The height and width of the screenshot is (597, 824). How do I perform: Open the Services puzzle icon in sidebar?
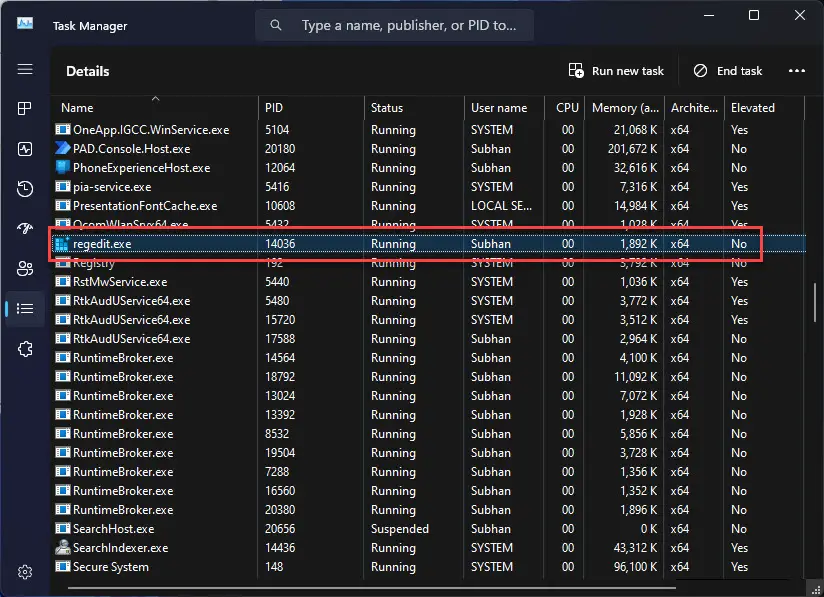pyautogui.click(x=25, y=349)
